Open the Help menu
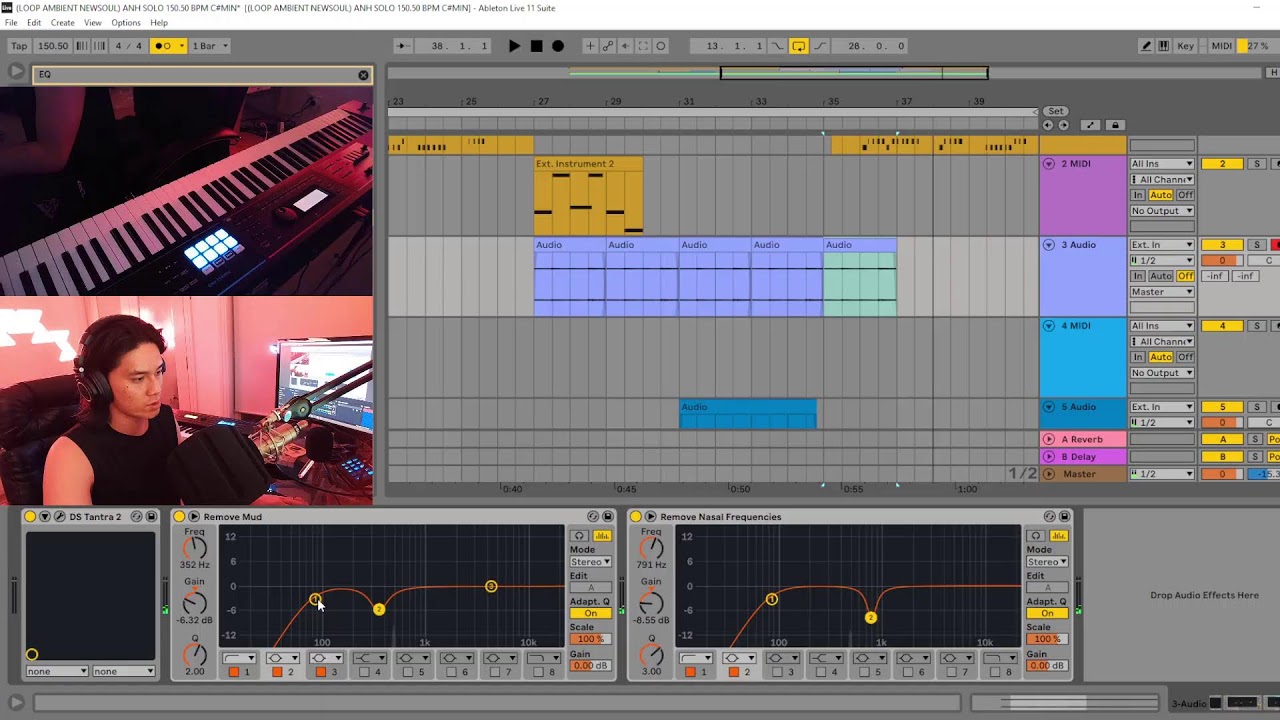 pyautogui.click(x=159, y=22)
